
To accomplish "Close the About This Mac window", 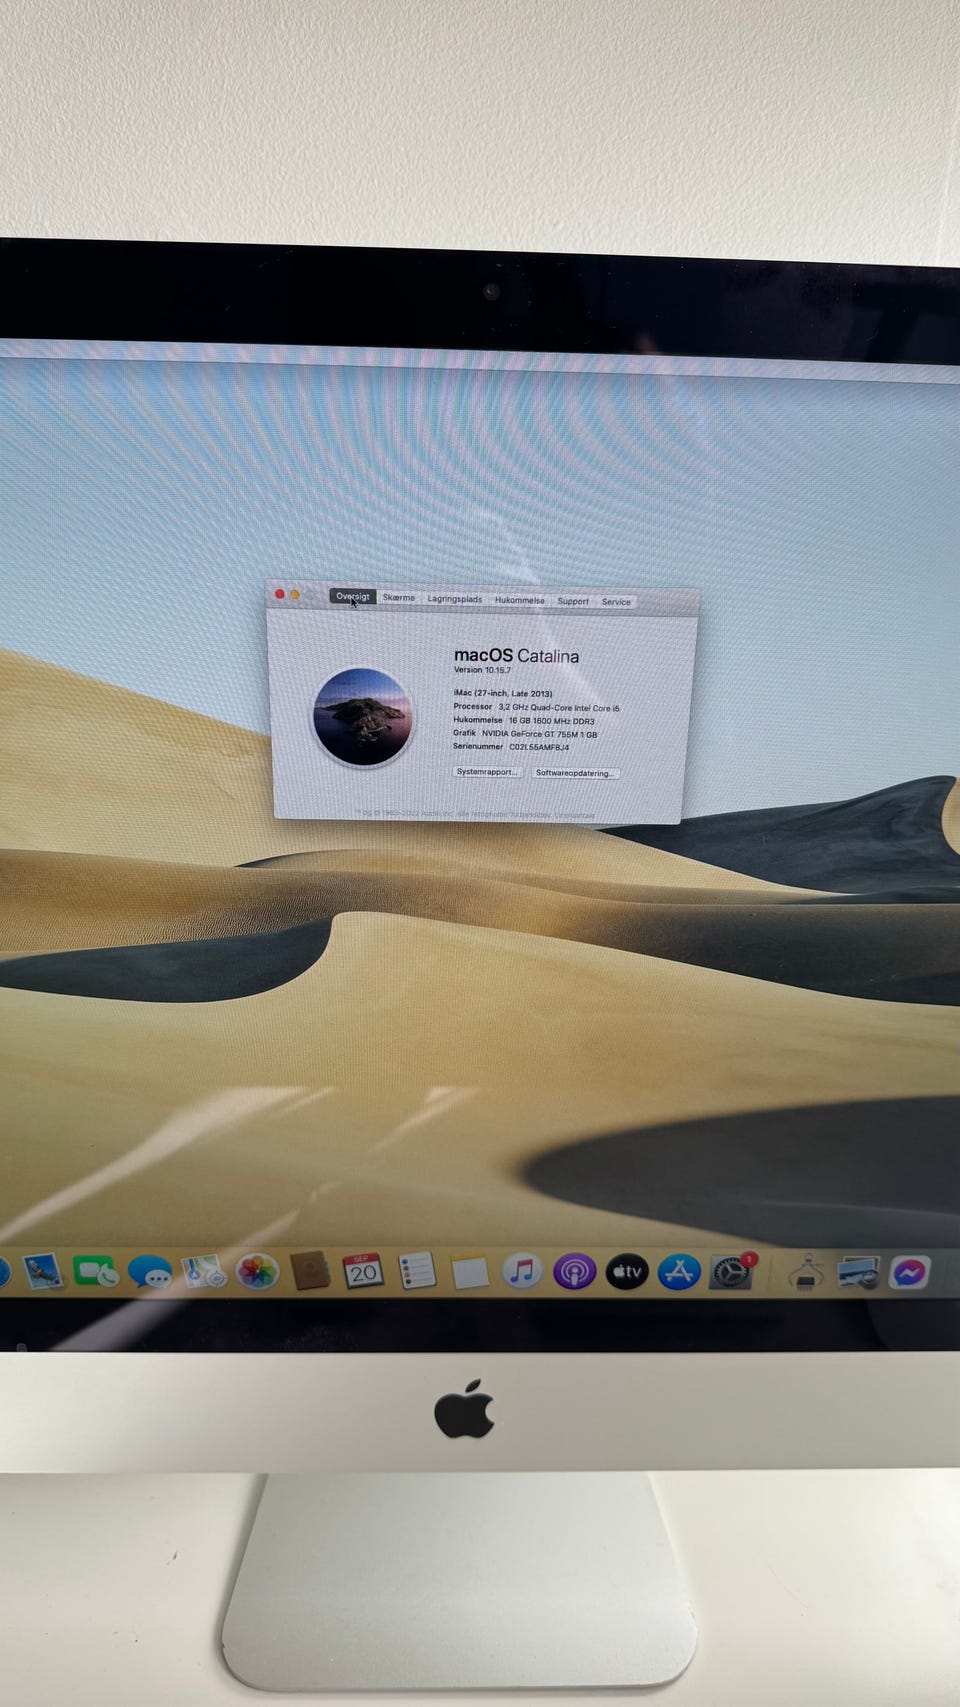I will click(x=280, y=594).
